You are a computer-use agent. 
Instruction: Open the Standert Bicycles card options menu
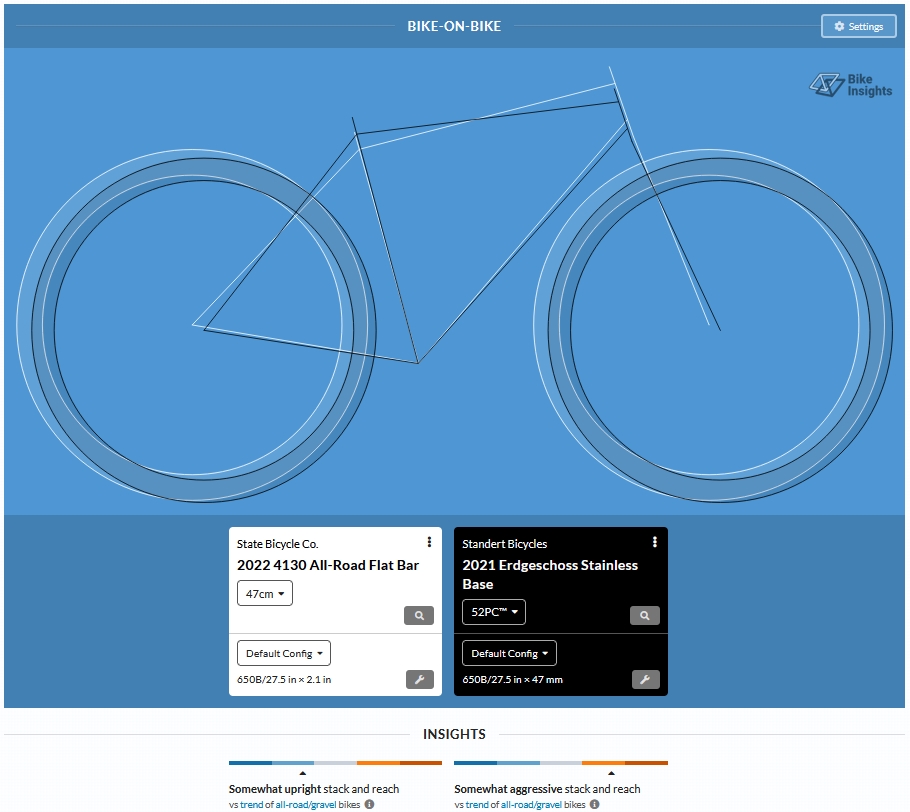tap(655, 542)
